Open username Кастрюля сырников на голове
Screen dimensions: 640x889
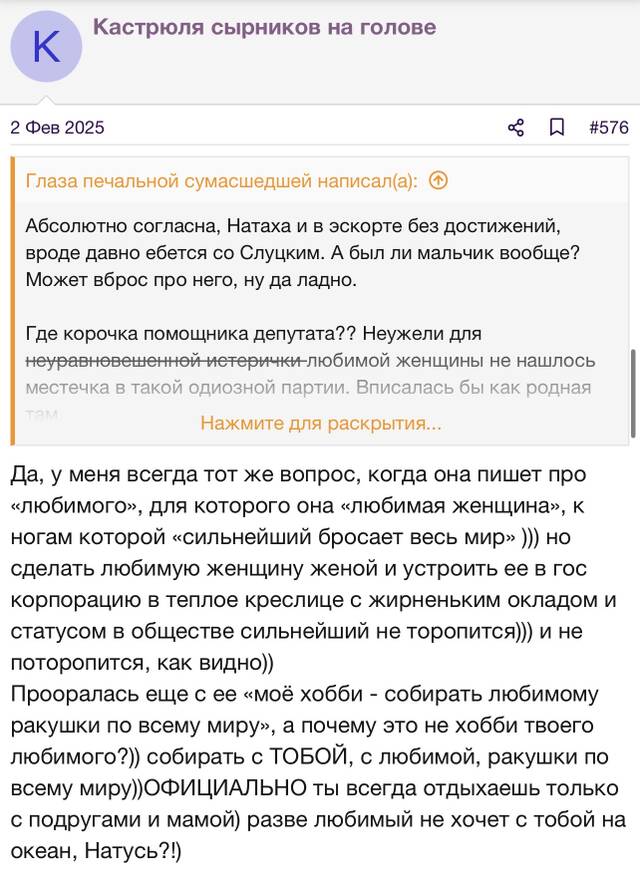point(265,27)
